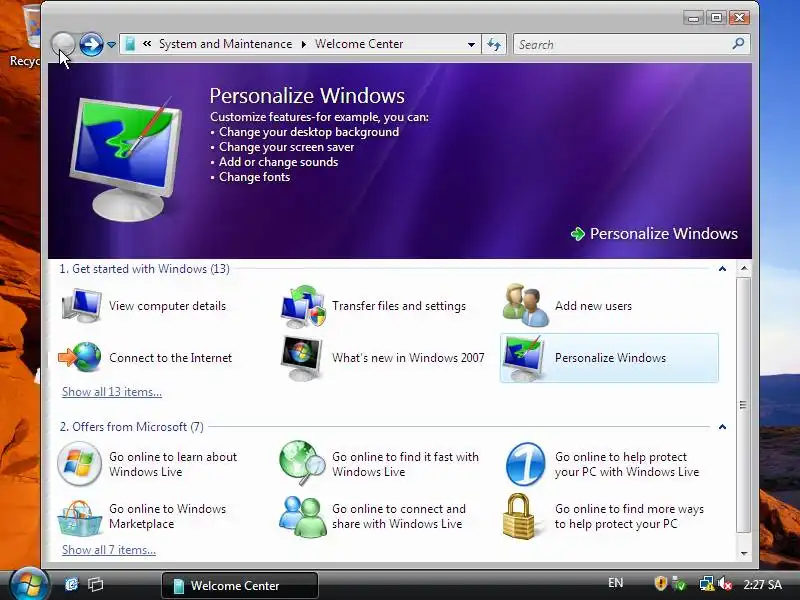Image resolution: width=800 pixels, height=600 pixels.
Task: Open the connect and share people icon
Action: (303, 516)
